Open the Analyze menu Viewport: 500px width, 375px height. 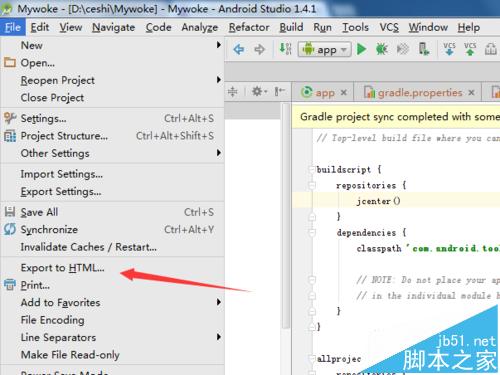point(200,27)
